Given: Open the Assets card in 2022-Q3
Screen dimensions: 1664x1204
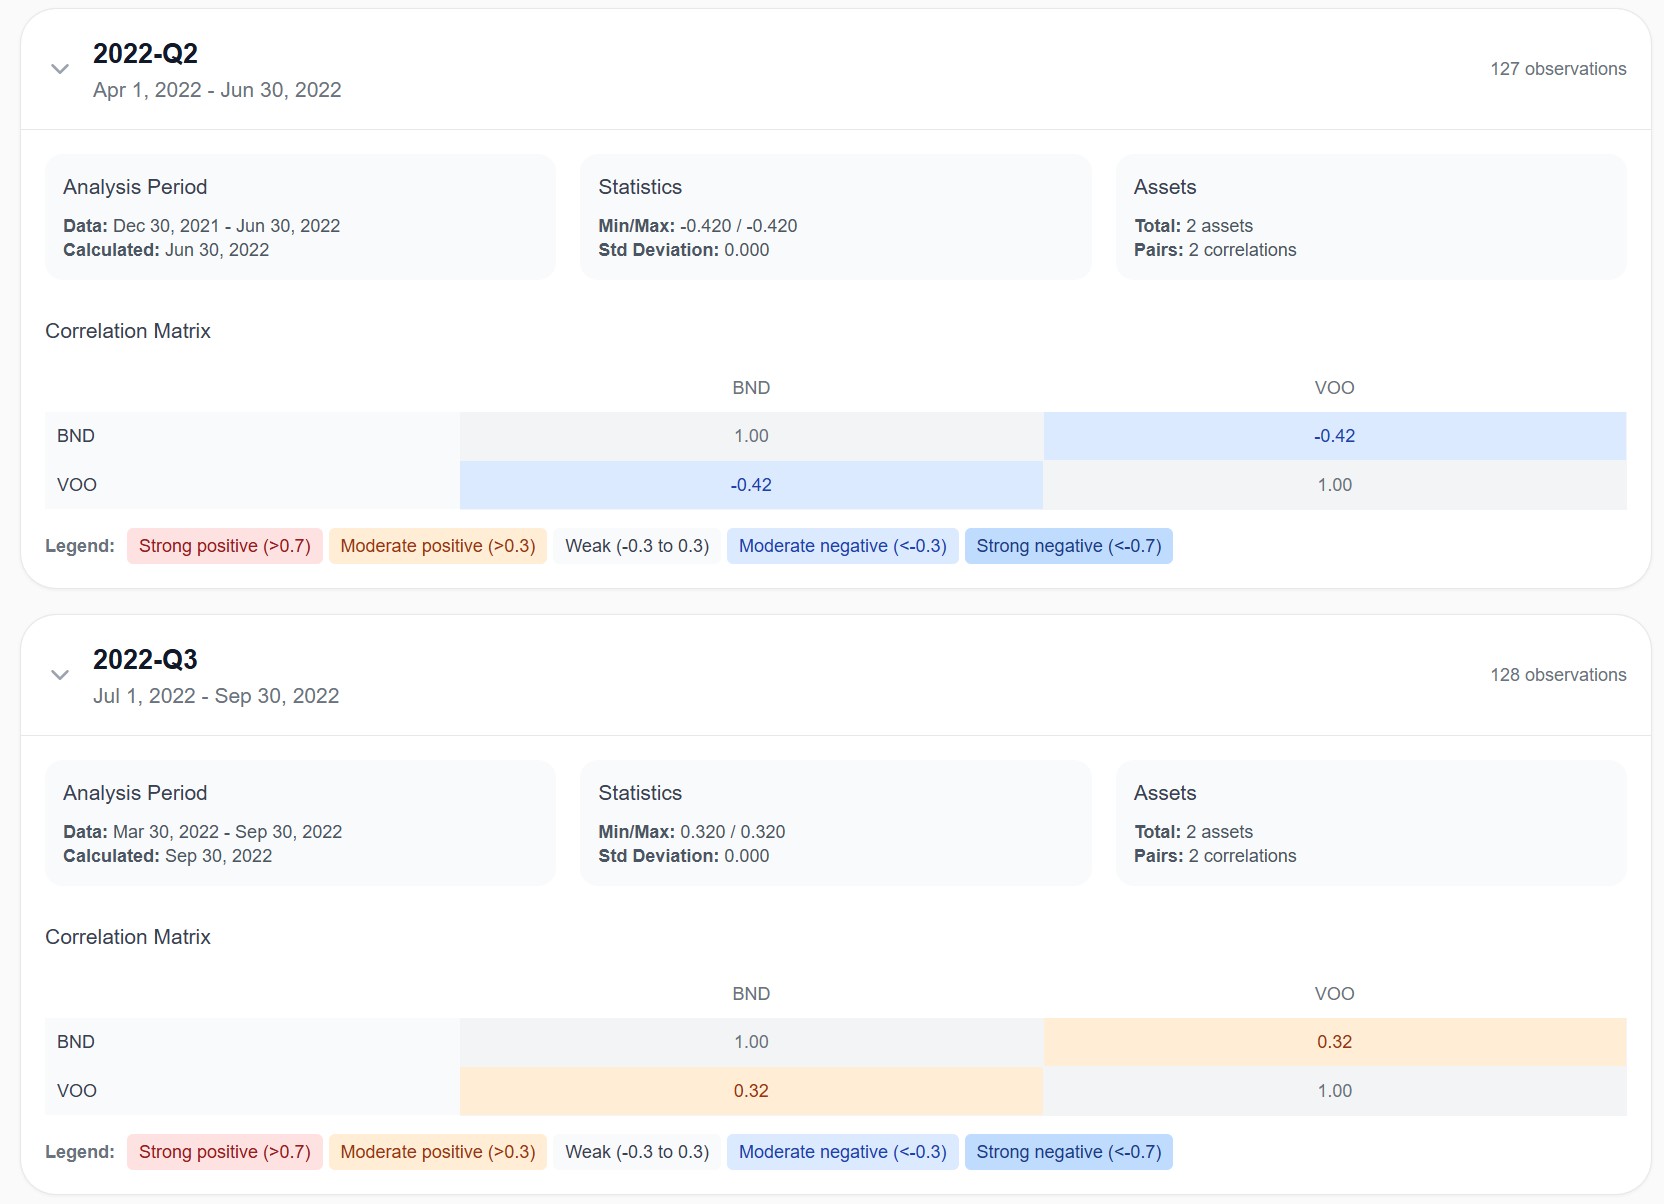Looking at the screenshot, I should (x=1370, y=823).
